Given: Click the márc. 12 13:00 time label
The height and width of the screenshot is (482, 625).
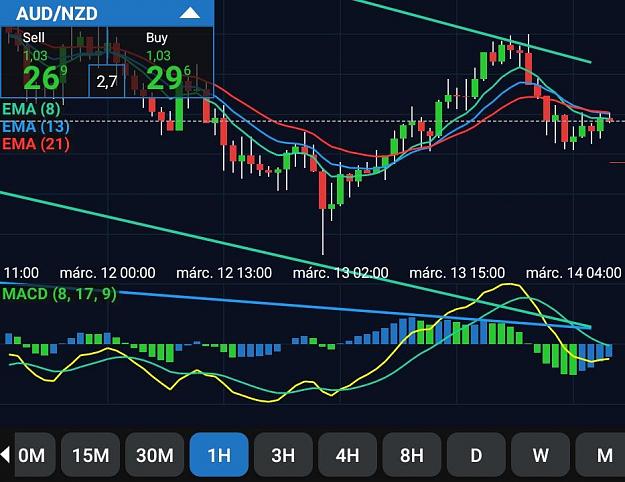Looking at the screenshot, I should [x=224, y=273].
